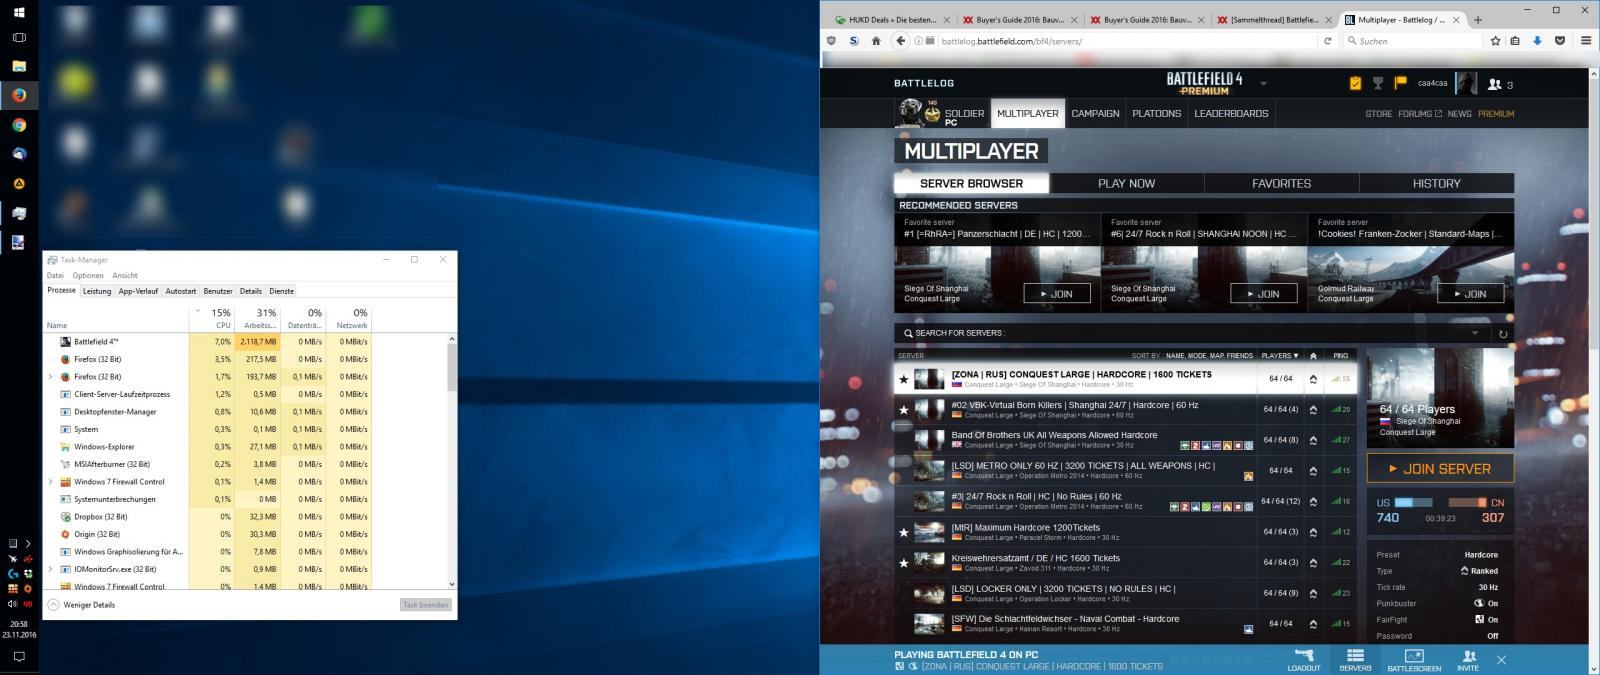
Task: Open Firefox hamburger menu
Action: click(x=1586, y=41)
